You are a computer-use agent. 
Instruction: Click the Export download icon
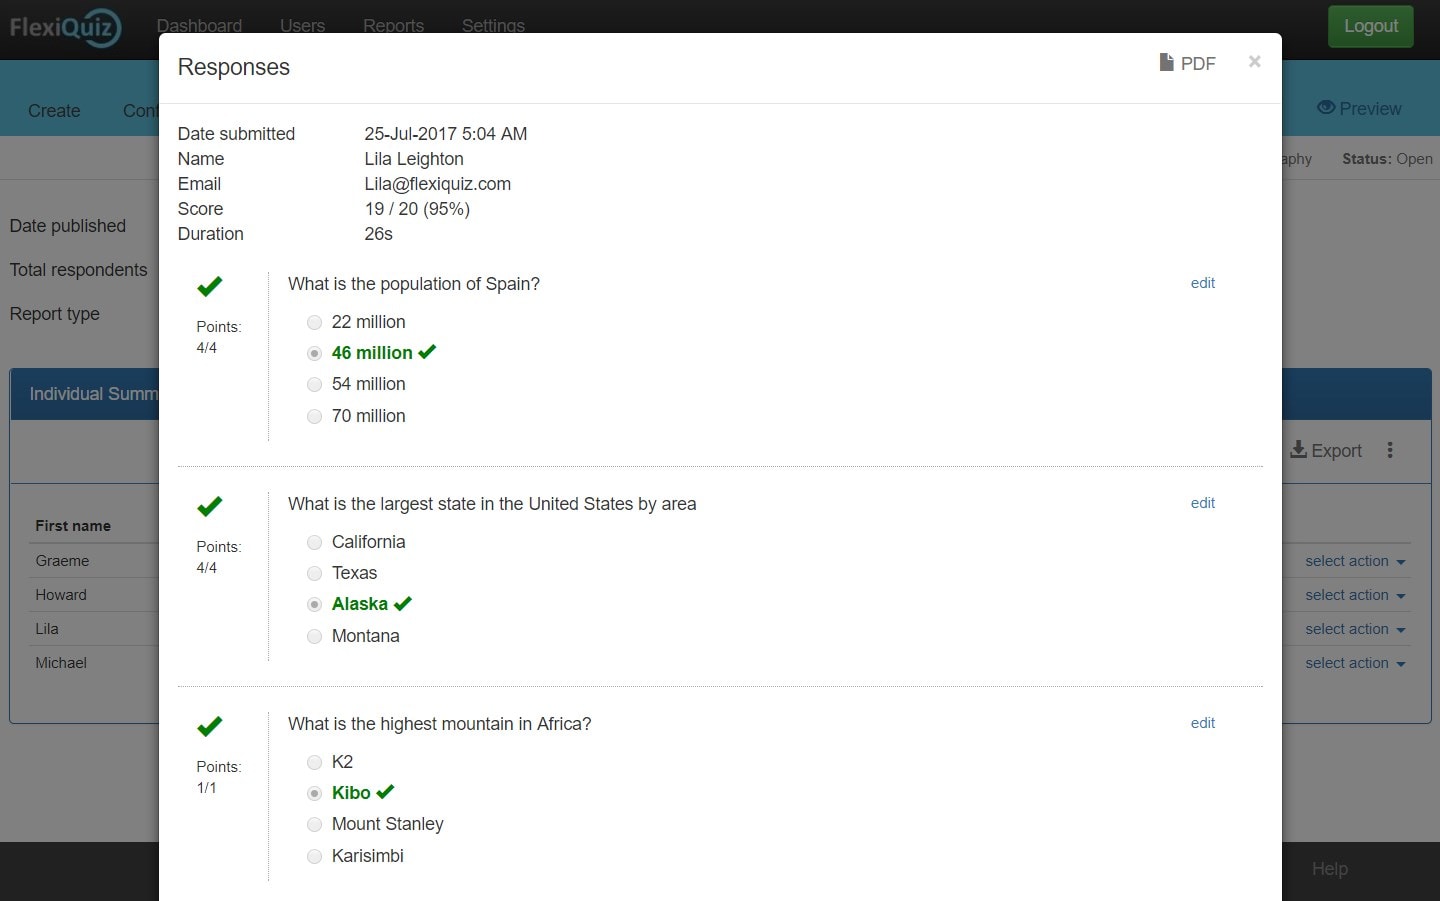(1298, 450)
